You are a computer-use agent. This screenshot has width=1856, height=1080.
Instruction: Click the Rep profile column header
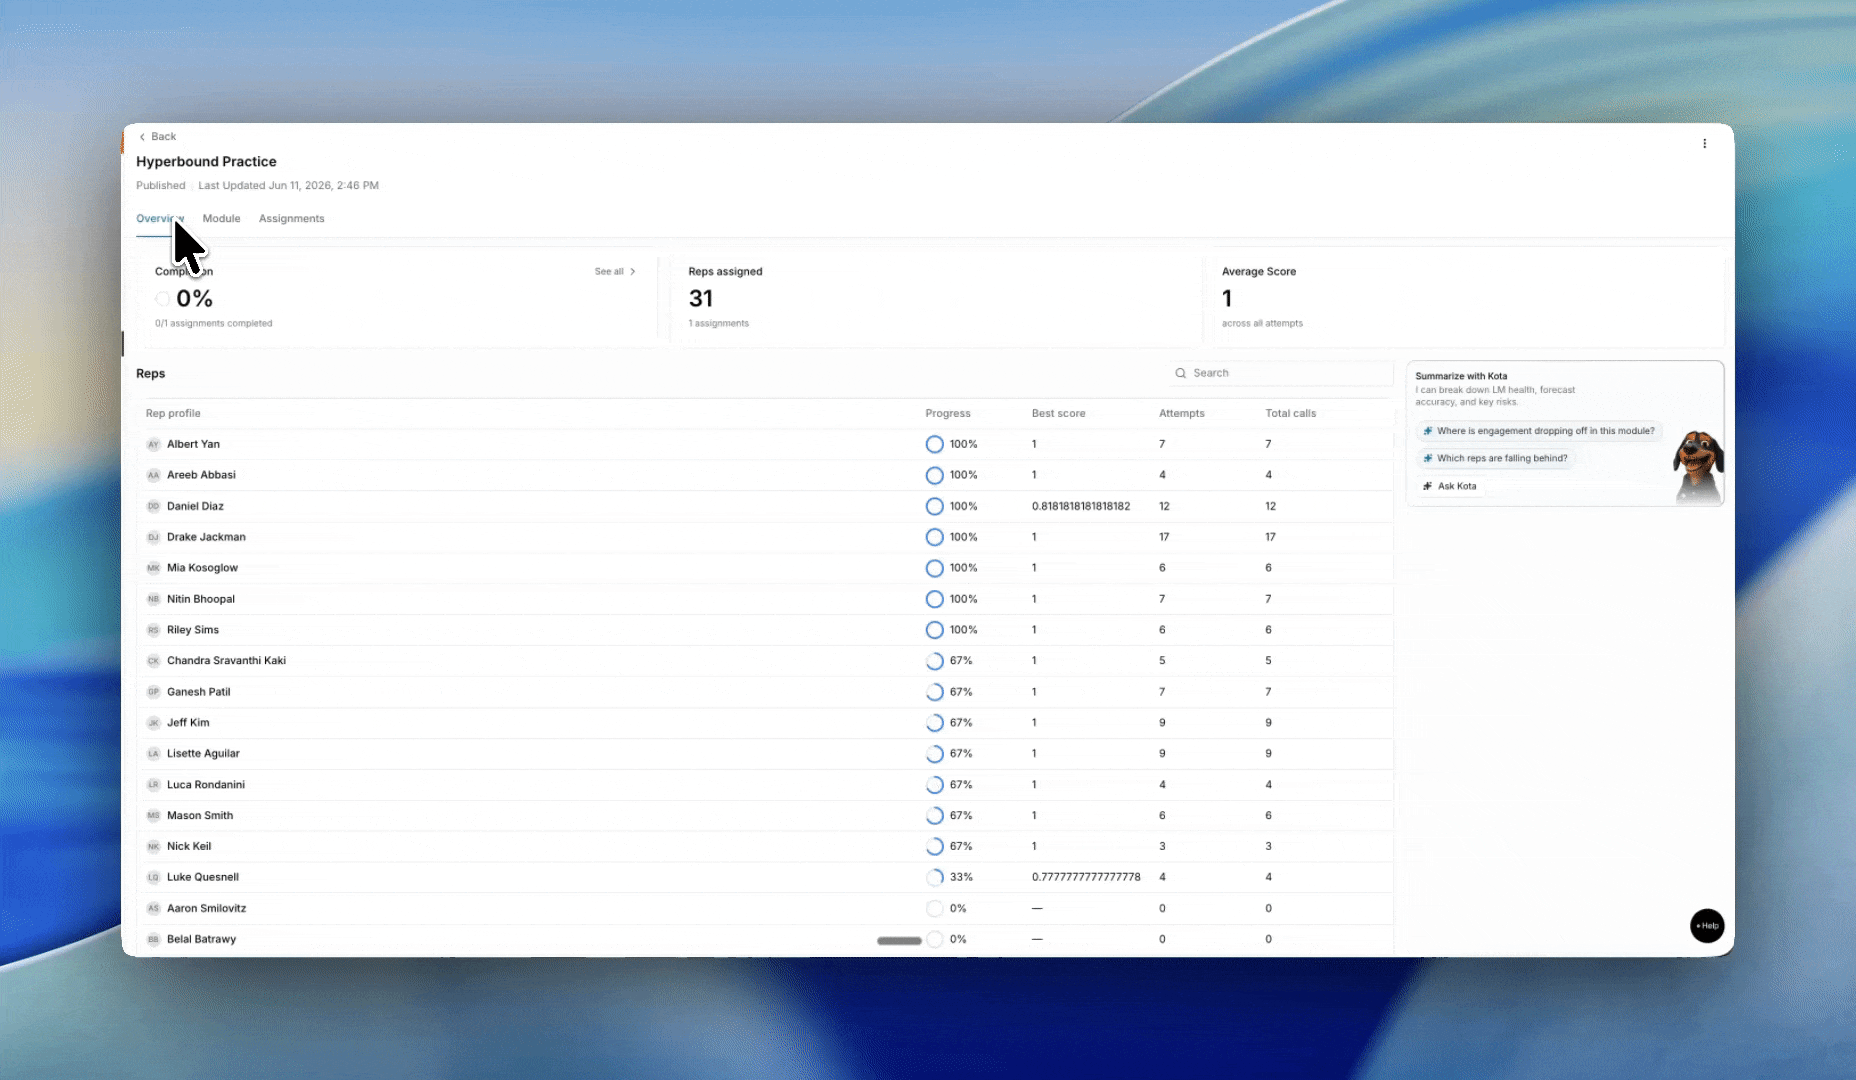(173, 413)
